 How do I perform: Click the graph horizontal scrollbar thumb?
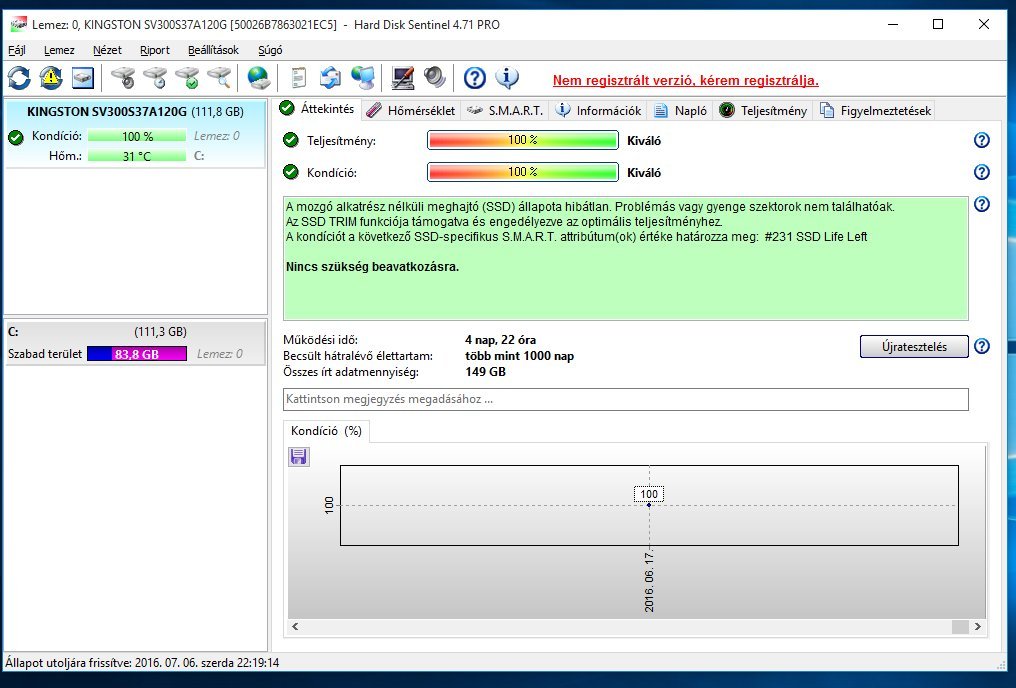960,626
